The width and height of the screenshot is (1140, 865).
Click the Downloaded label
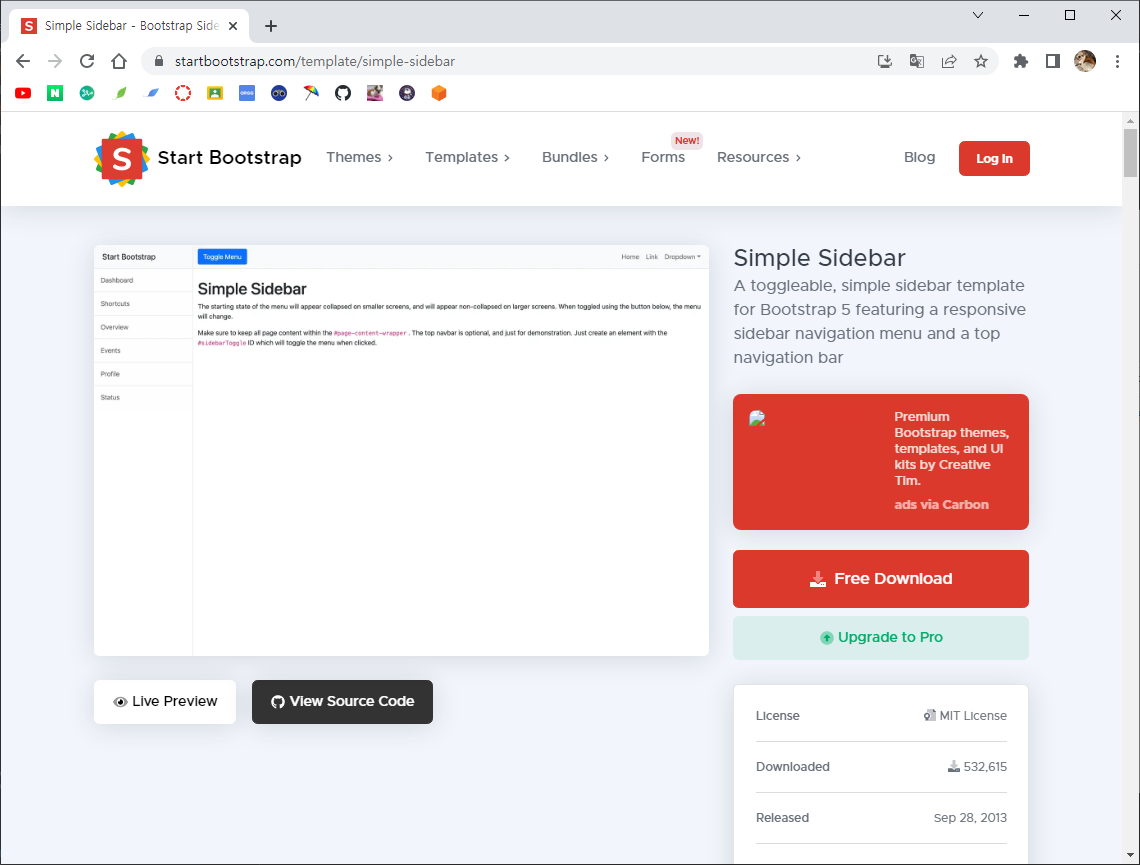pyautogui.click(x=792, y=766)
